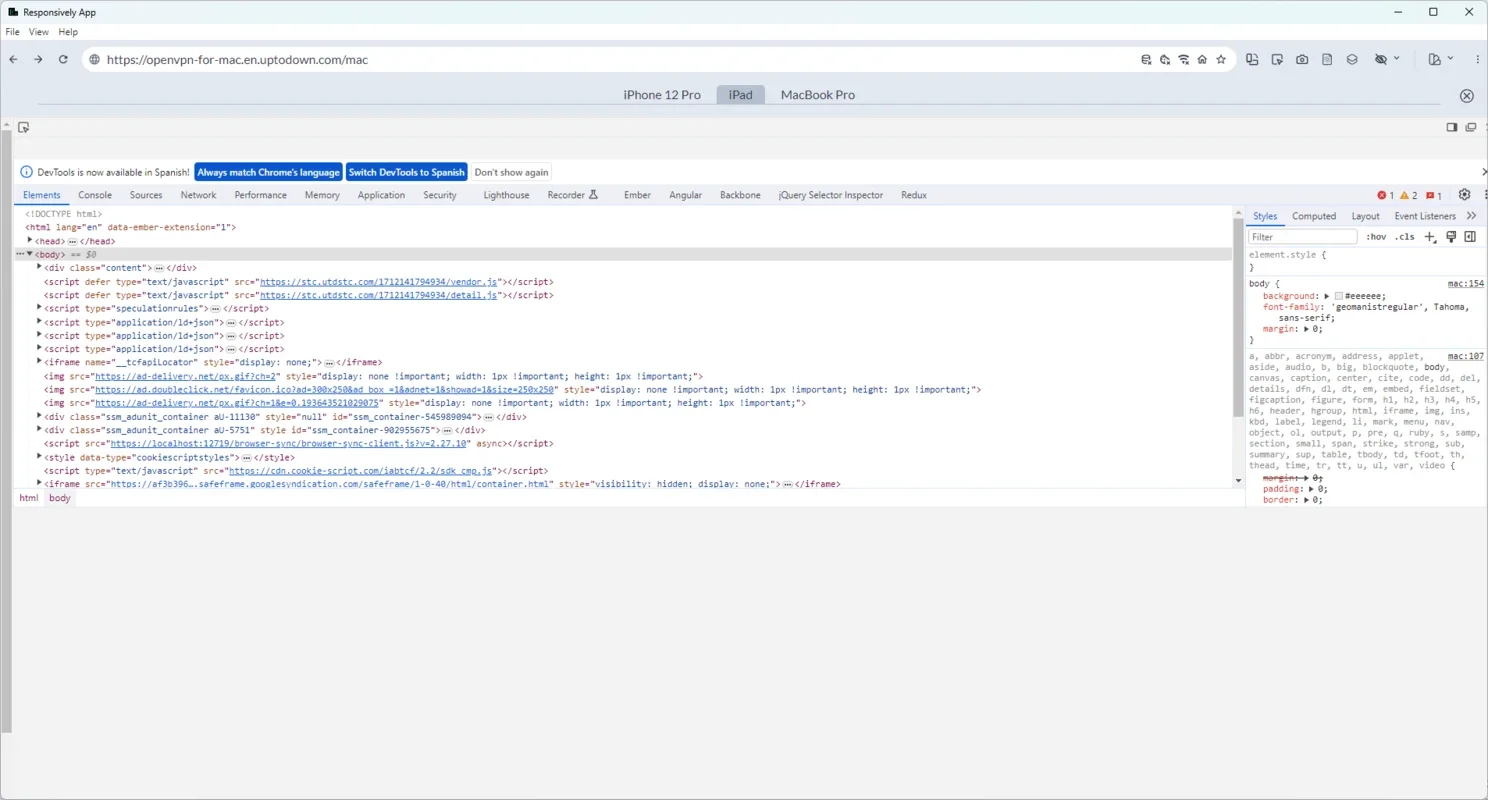
Task: Bookmark the page with star icon
Action: click(1221, 60)
